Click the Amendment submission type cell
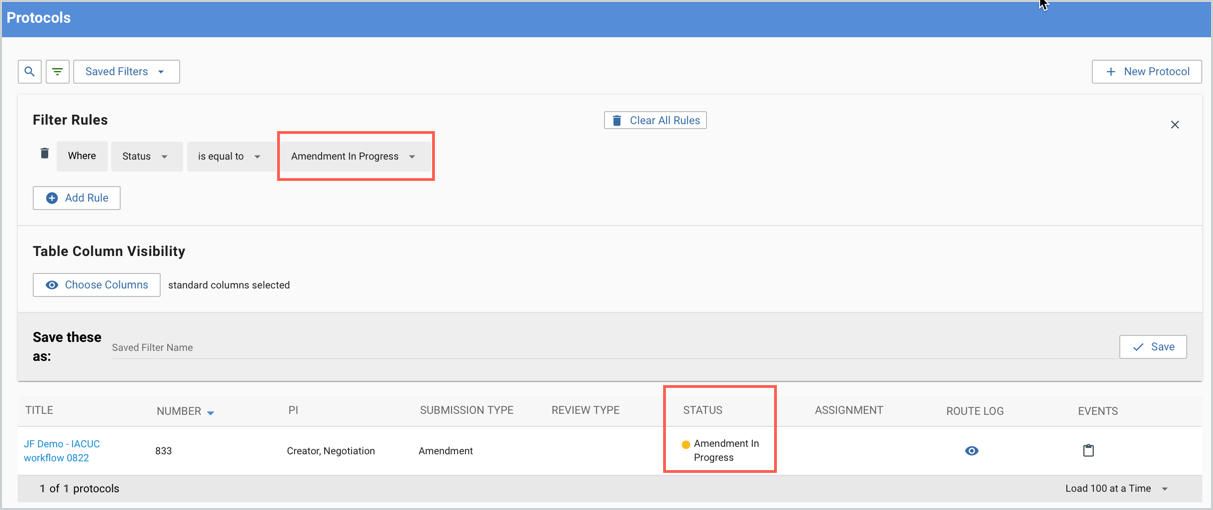This screenshot has width=1213, height=510. tap(446, 451)
